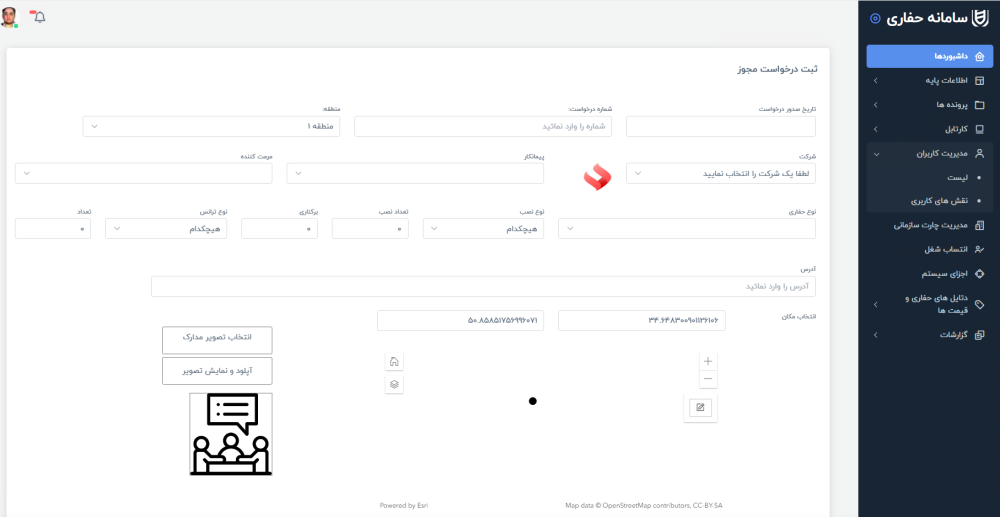Click the آدرس address input field
Image resolution: width=1000 pixels, height=517 pixels.
(483, 286)
